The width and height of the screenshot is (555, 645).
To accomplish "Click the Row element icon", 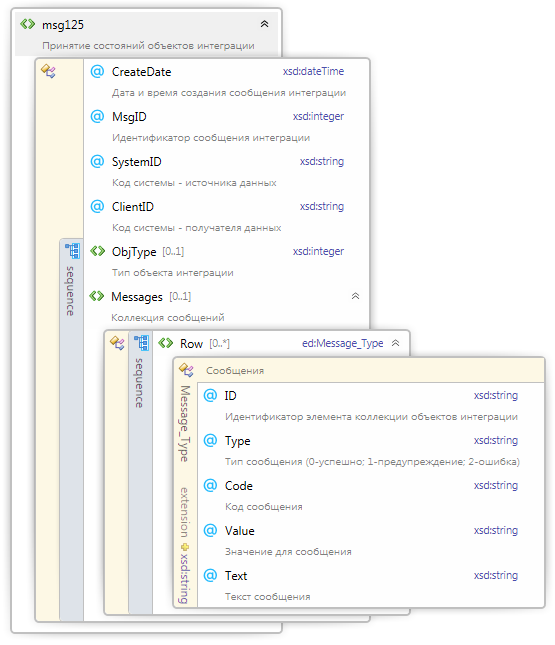I will pyautogui.click(x=166, y=343).
